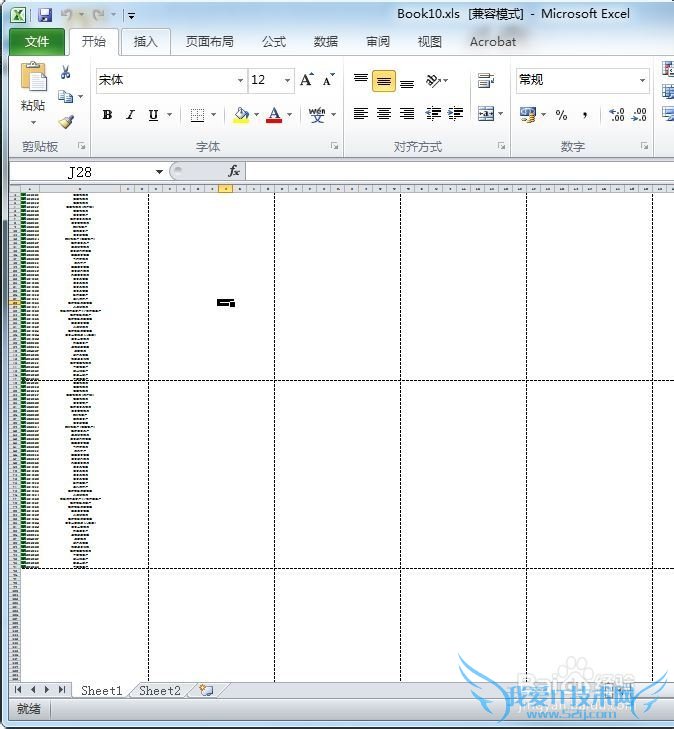Toggle Align Text Left
The image size is (674, 729).
361,113
